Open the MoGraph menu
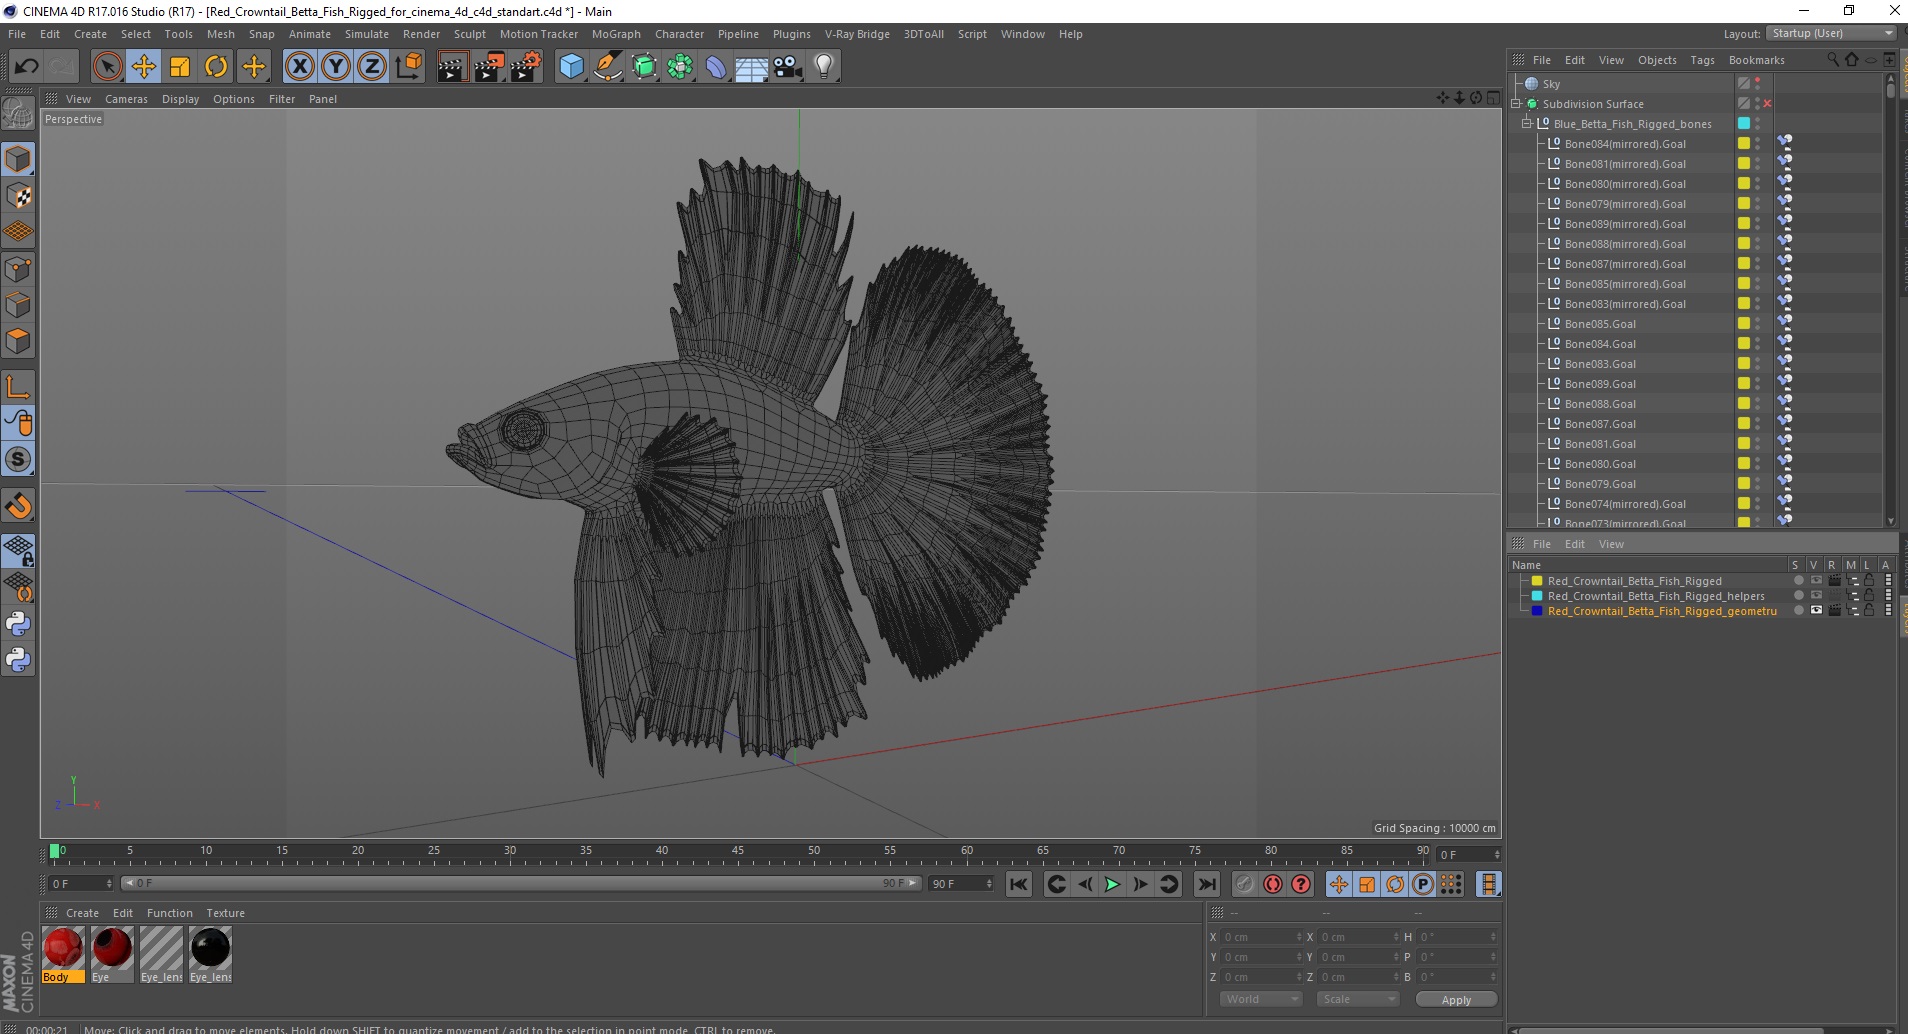The width and height of the screenshot is (1908, 1034). point(616,34)
